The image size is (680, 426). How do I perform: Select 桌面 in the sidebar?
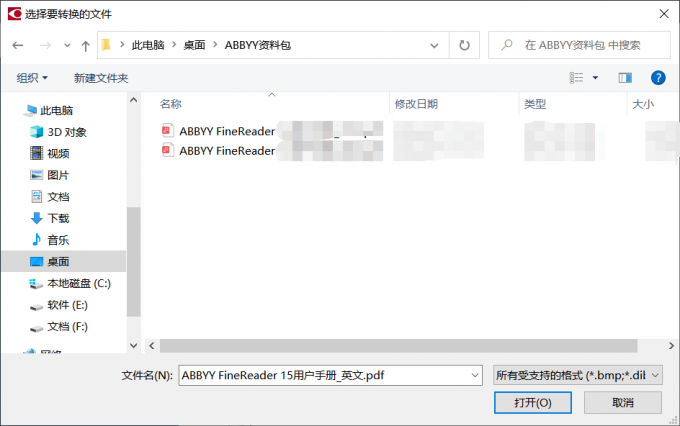63,262
